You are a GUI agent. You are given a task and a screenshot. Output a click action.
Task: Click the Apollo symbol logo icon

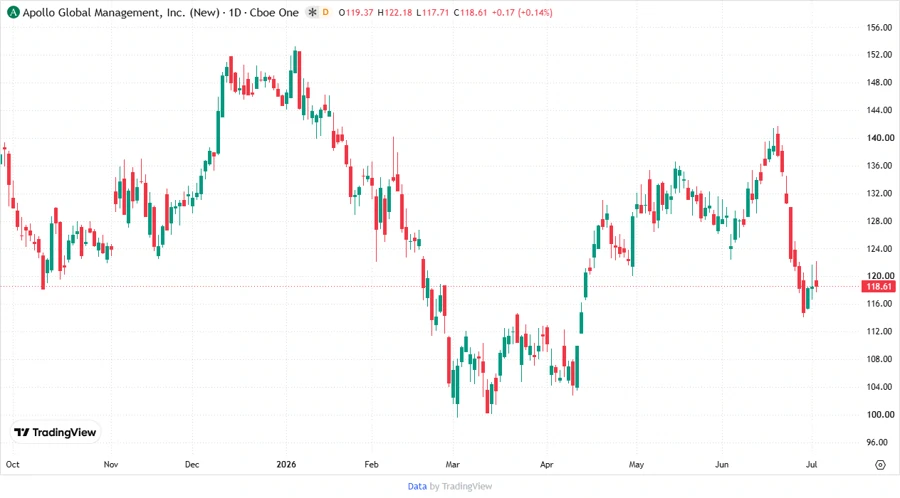[x=13, y=12]
